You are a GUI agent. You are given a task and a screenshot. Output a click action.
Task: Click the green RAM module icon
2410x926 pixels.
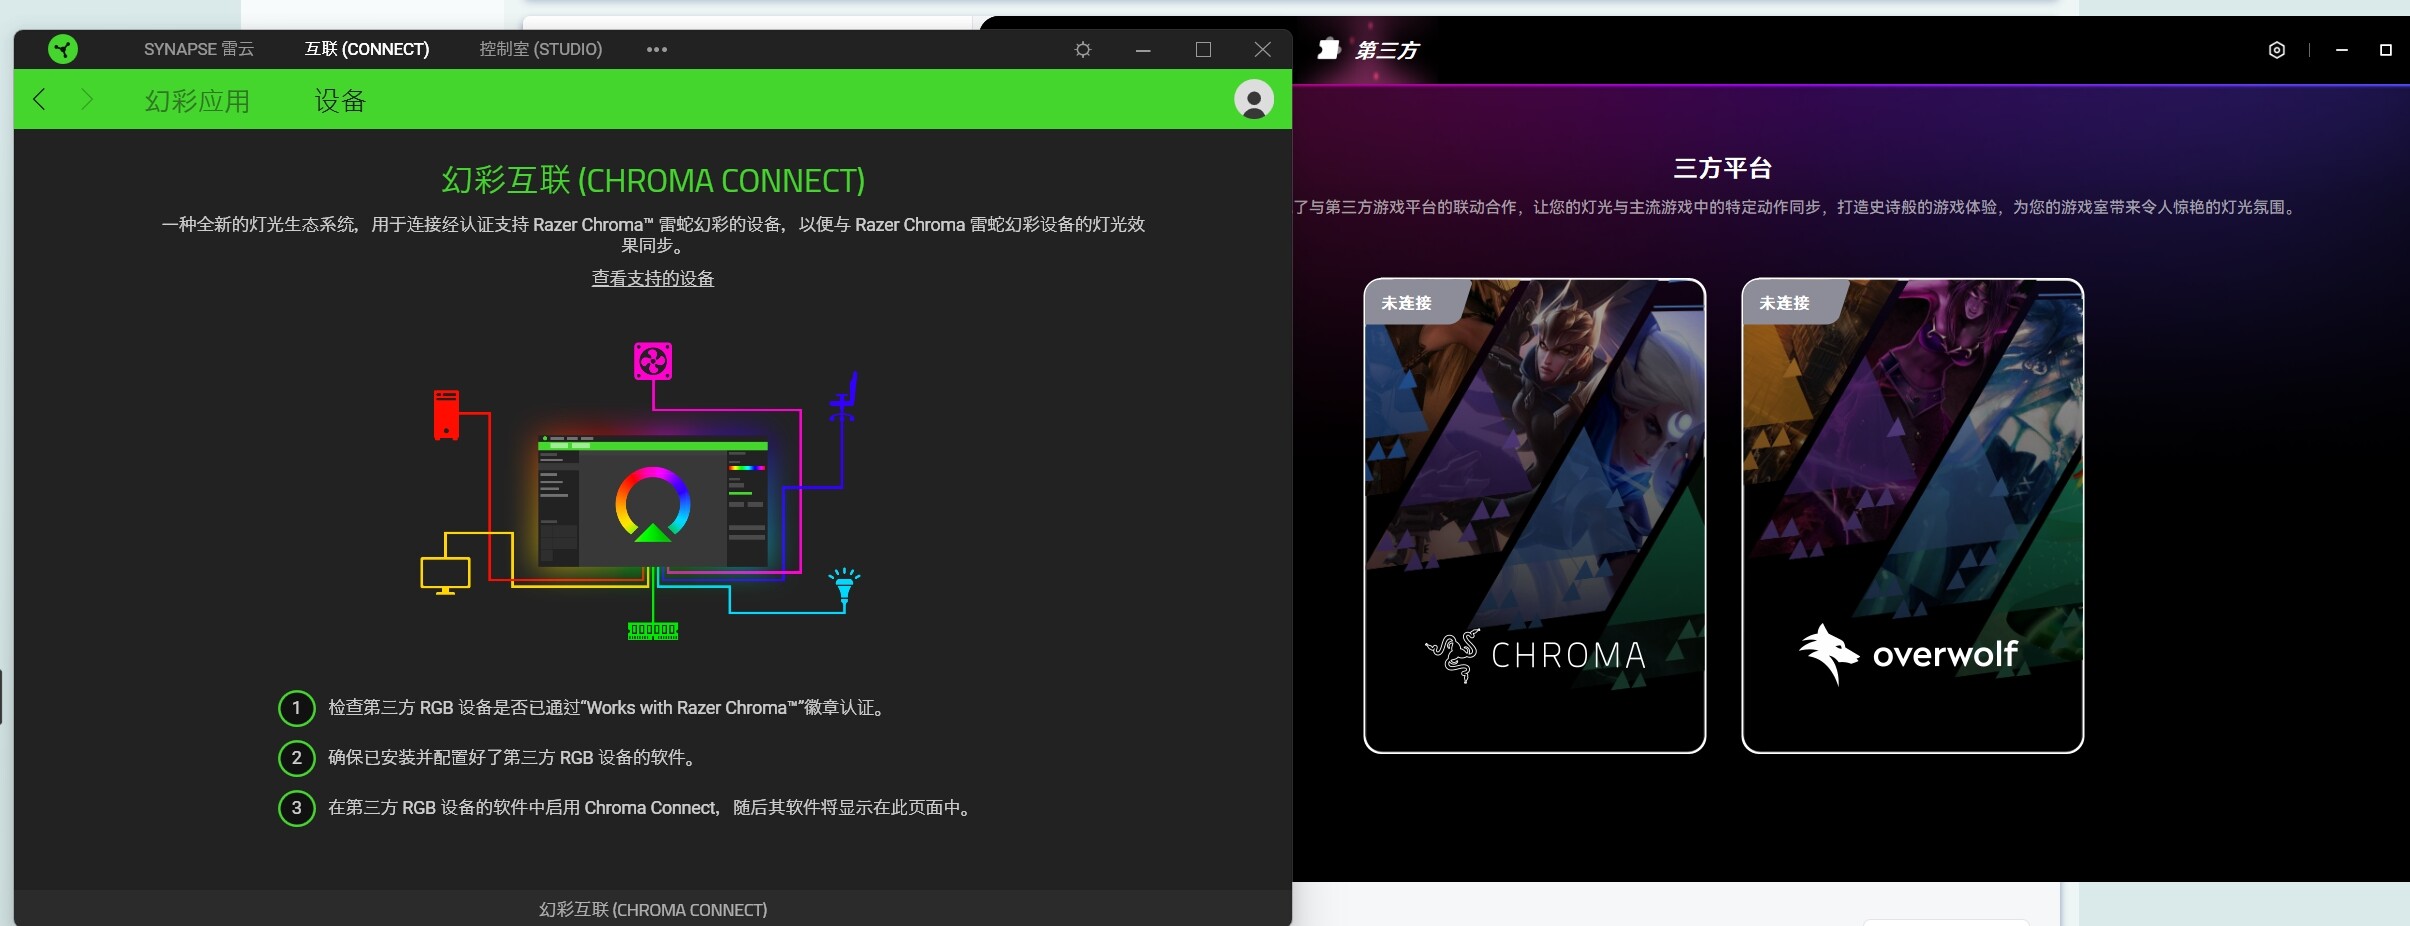click(x=653, y=631)
